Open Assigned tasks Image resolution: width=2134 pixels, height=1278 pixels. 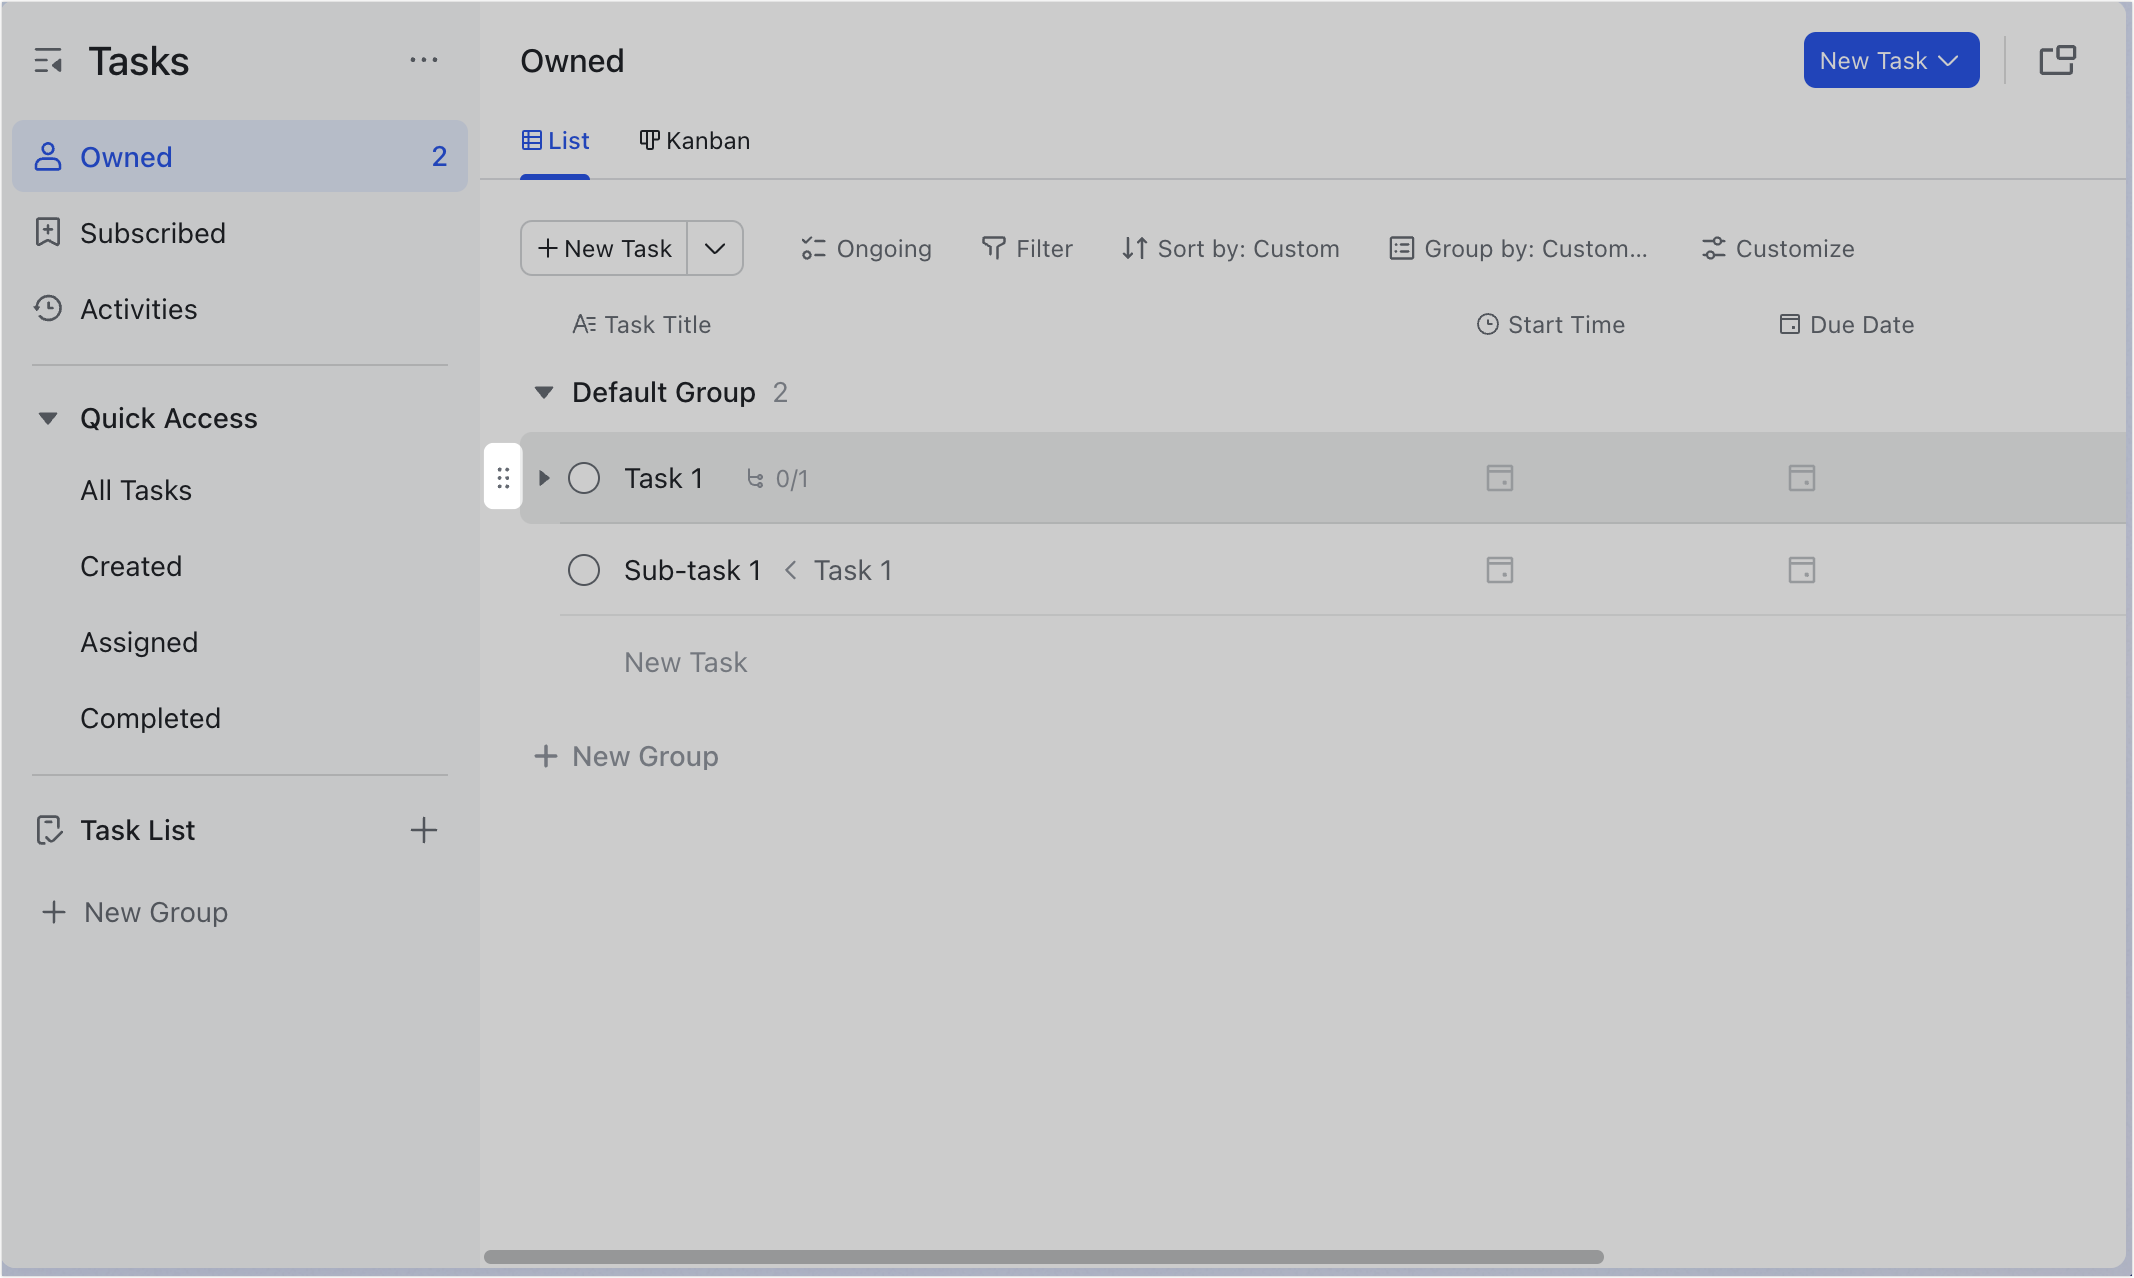pyautogui.click(x=139, y=642)
